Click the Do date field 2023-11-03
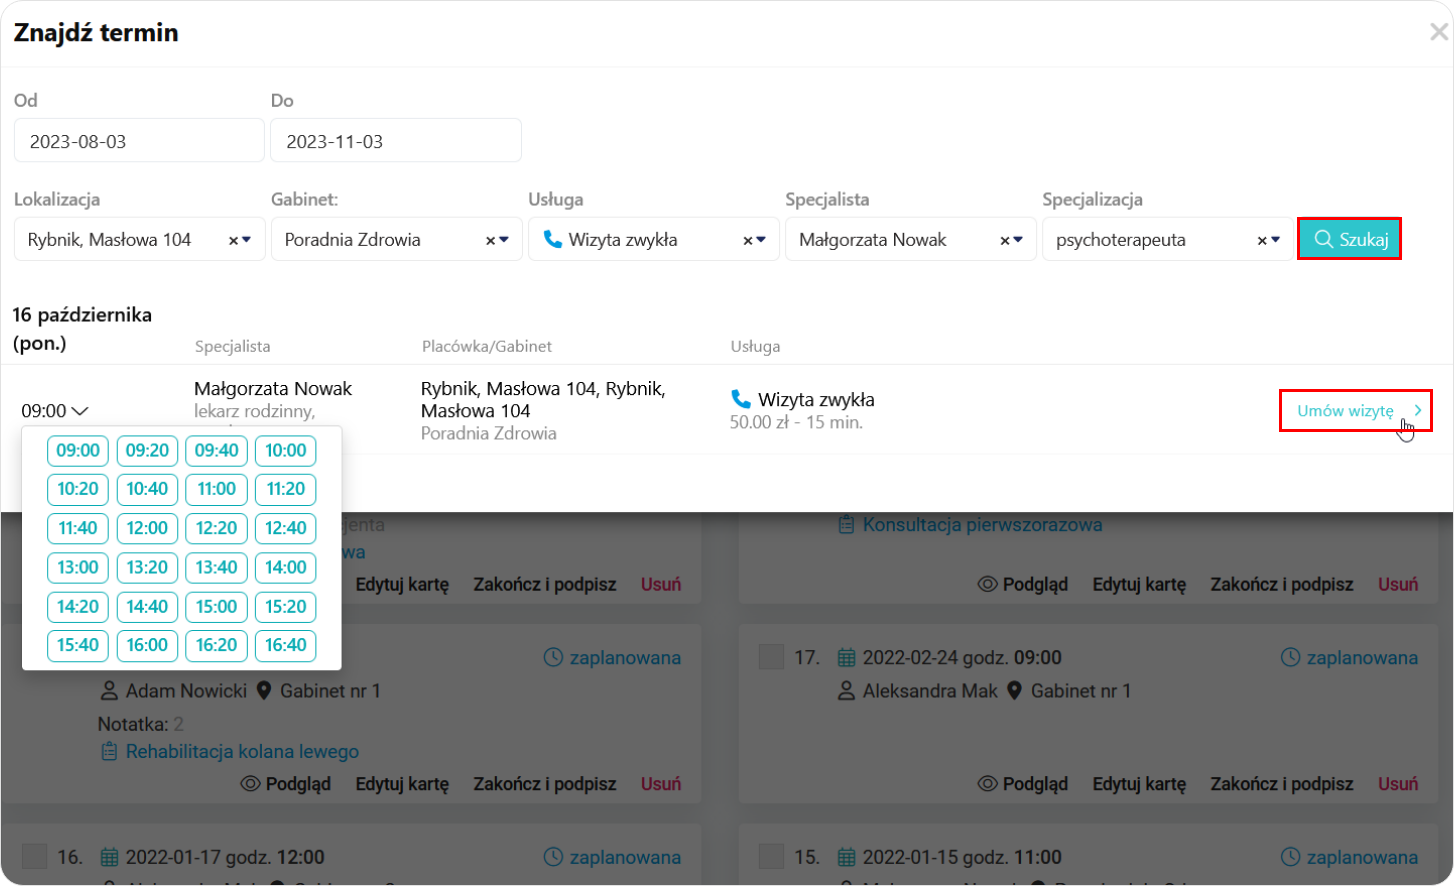The image size is (1454, 886). pyautogui.click(x=396, y=141)
